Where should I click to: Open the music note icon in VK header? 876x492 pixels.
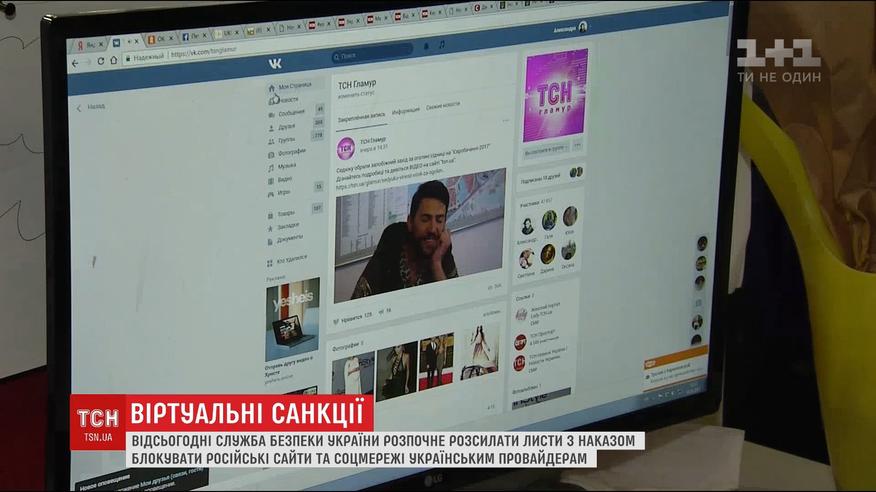click(x=442, y=44)
